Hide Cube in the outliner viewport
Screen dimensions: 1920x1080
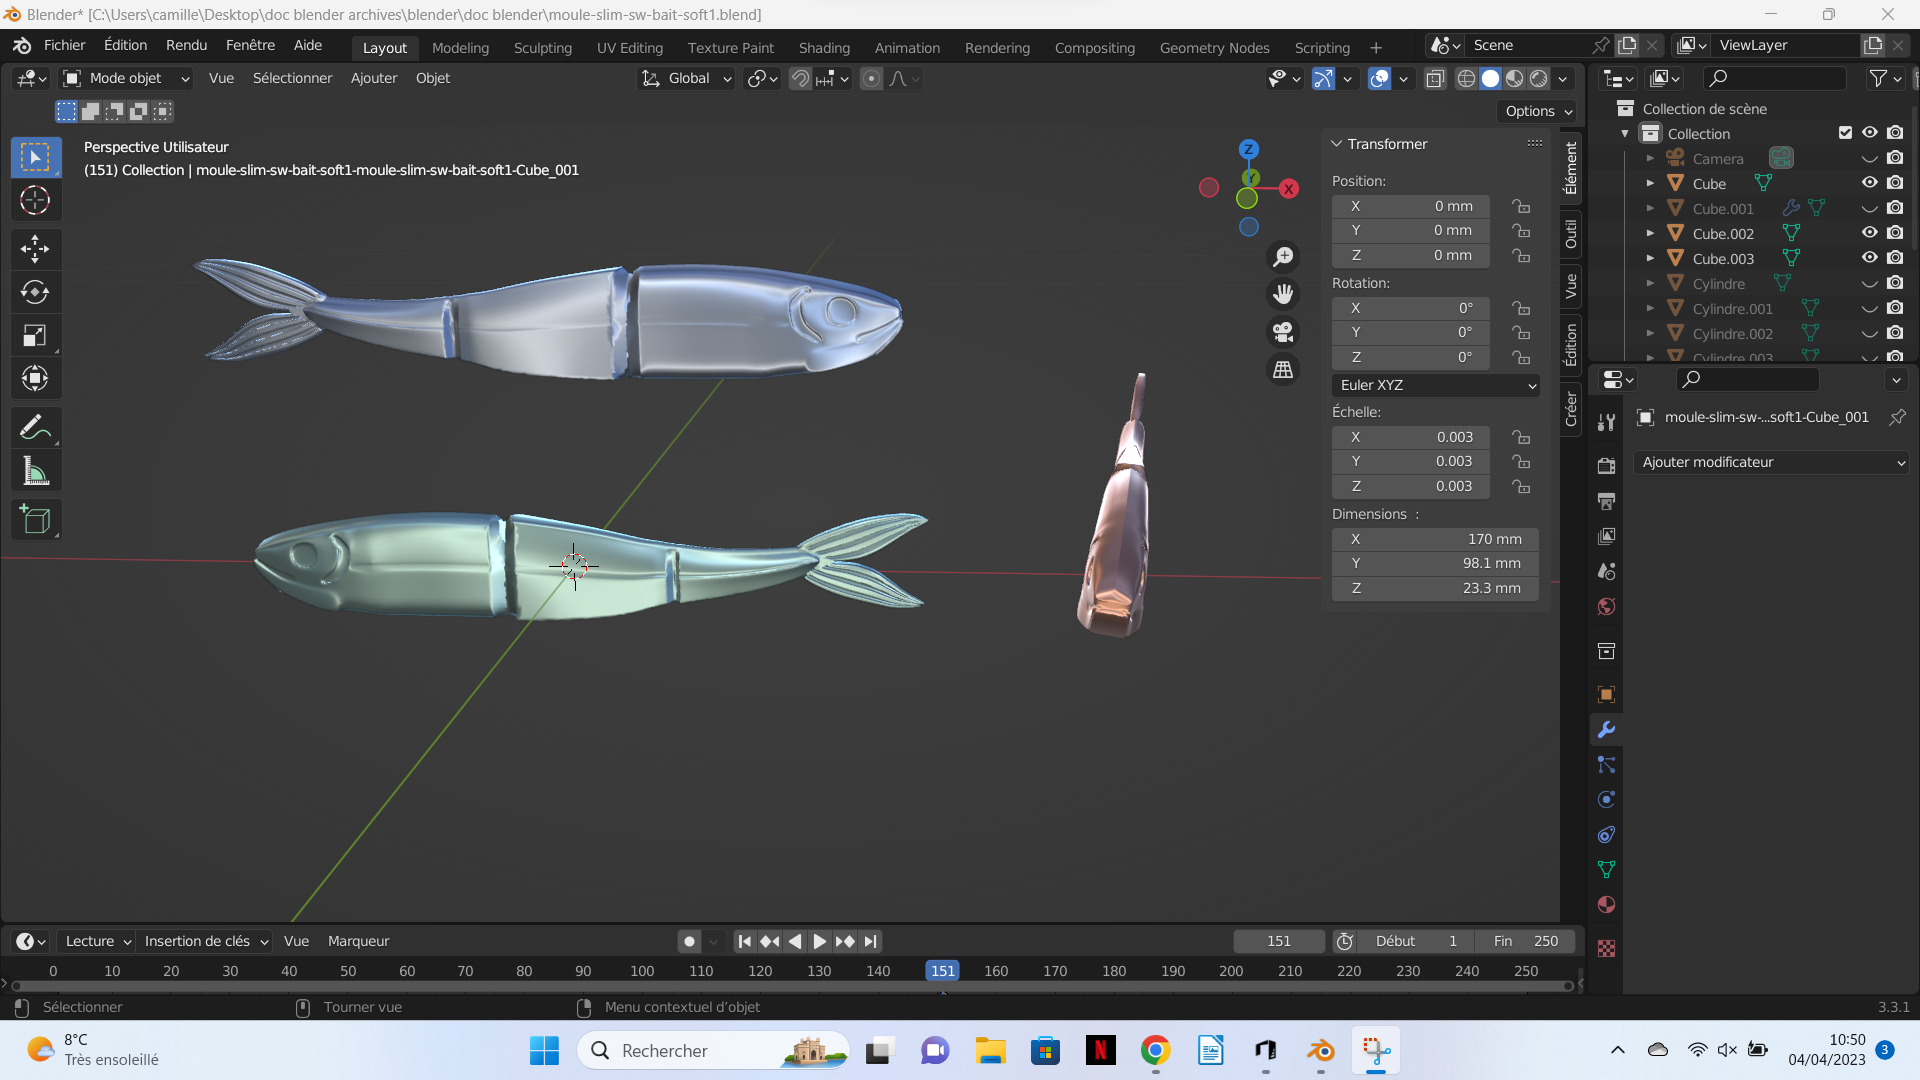tap(1869, 183)
